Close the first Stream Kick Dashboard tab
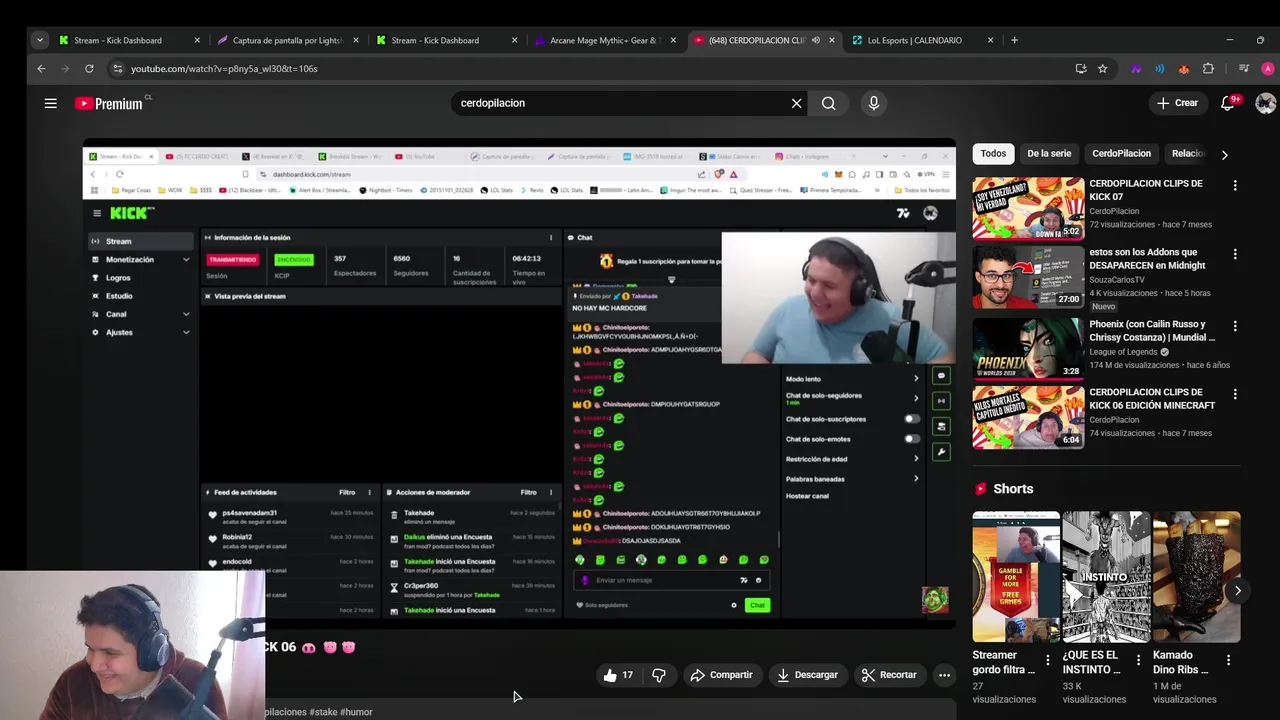Viewport: 1280px width, 720px height. (x=197, y=40)
